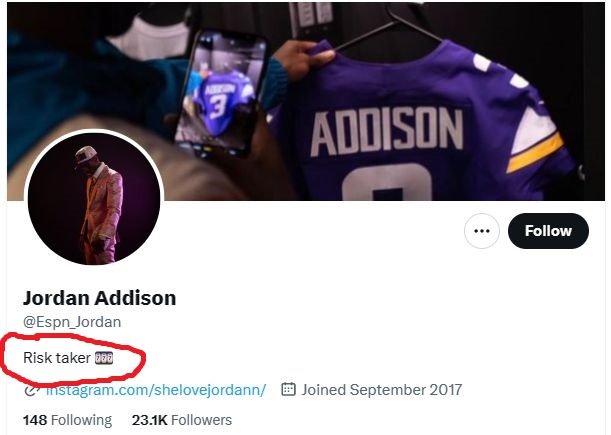Click the white cap in the avatar photo
The height and width of the screenshot is (435, 611).
tap(86, 155)
